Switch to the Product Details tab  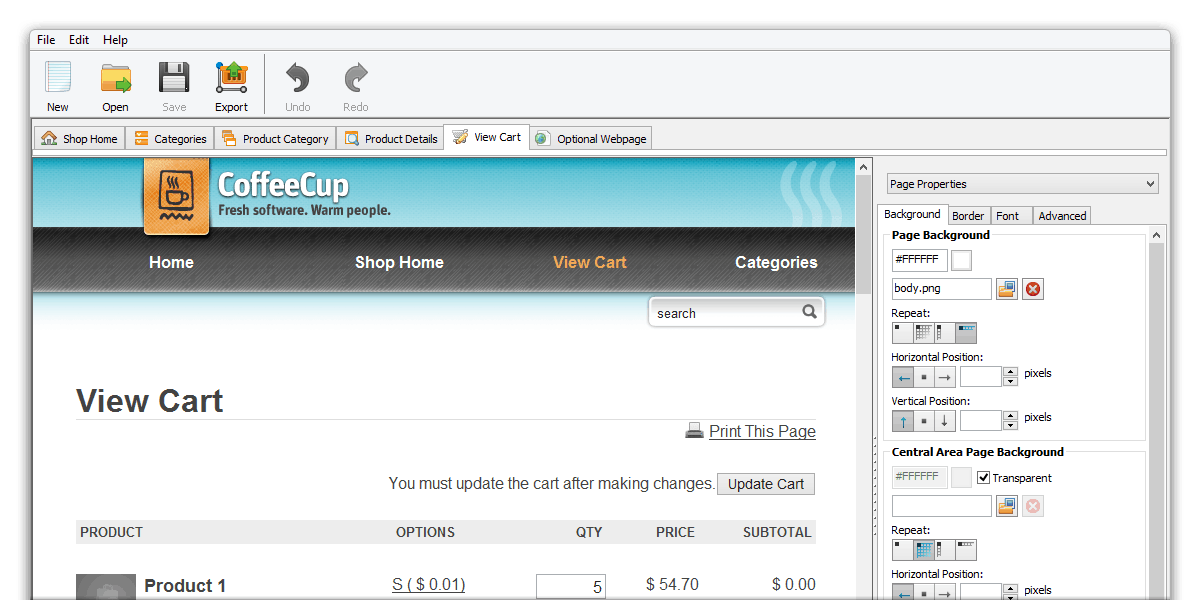point(391,139)
